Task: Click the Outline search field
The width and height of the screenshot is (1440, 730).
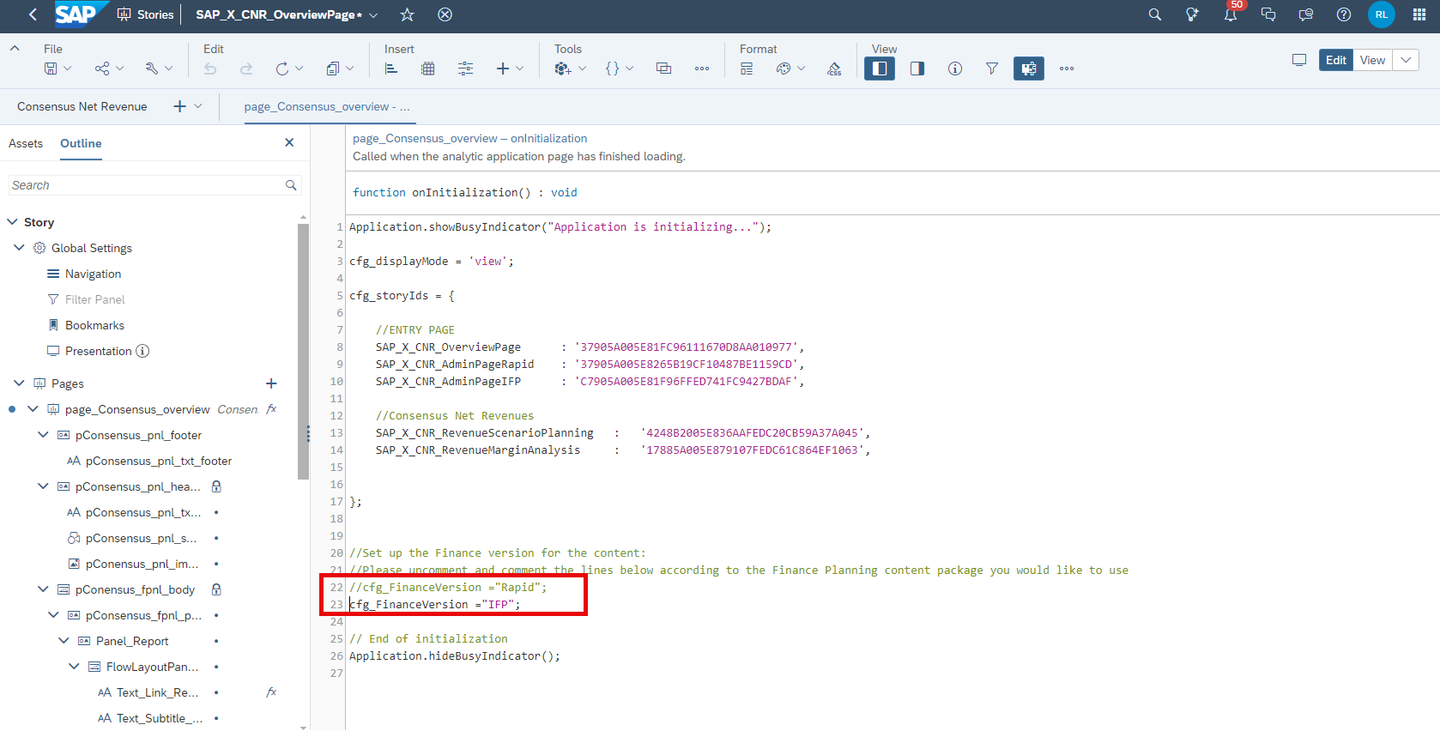Action: tap(155, 185)
